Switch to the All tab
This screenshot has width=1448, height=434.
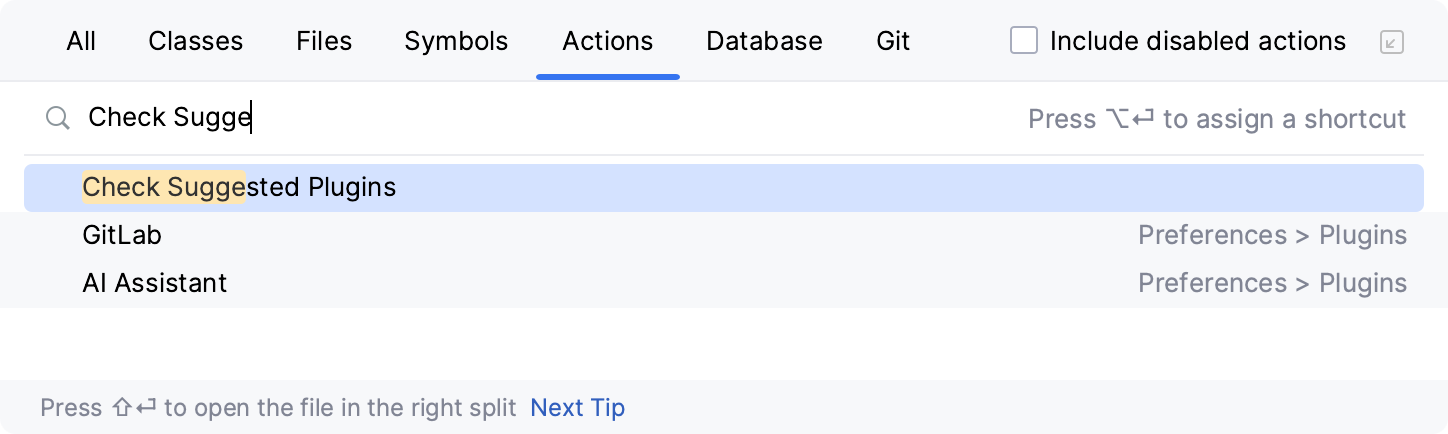tap(81, 41)
